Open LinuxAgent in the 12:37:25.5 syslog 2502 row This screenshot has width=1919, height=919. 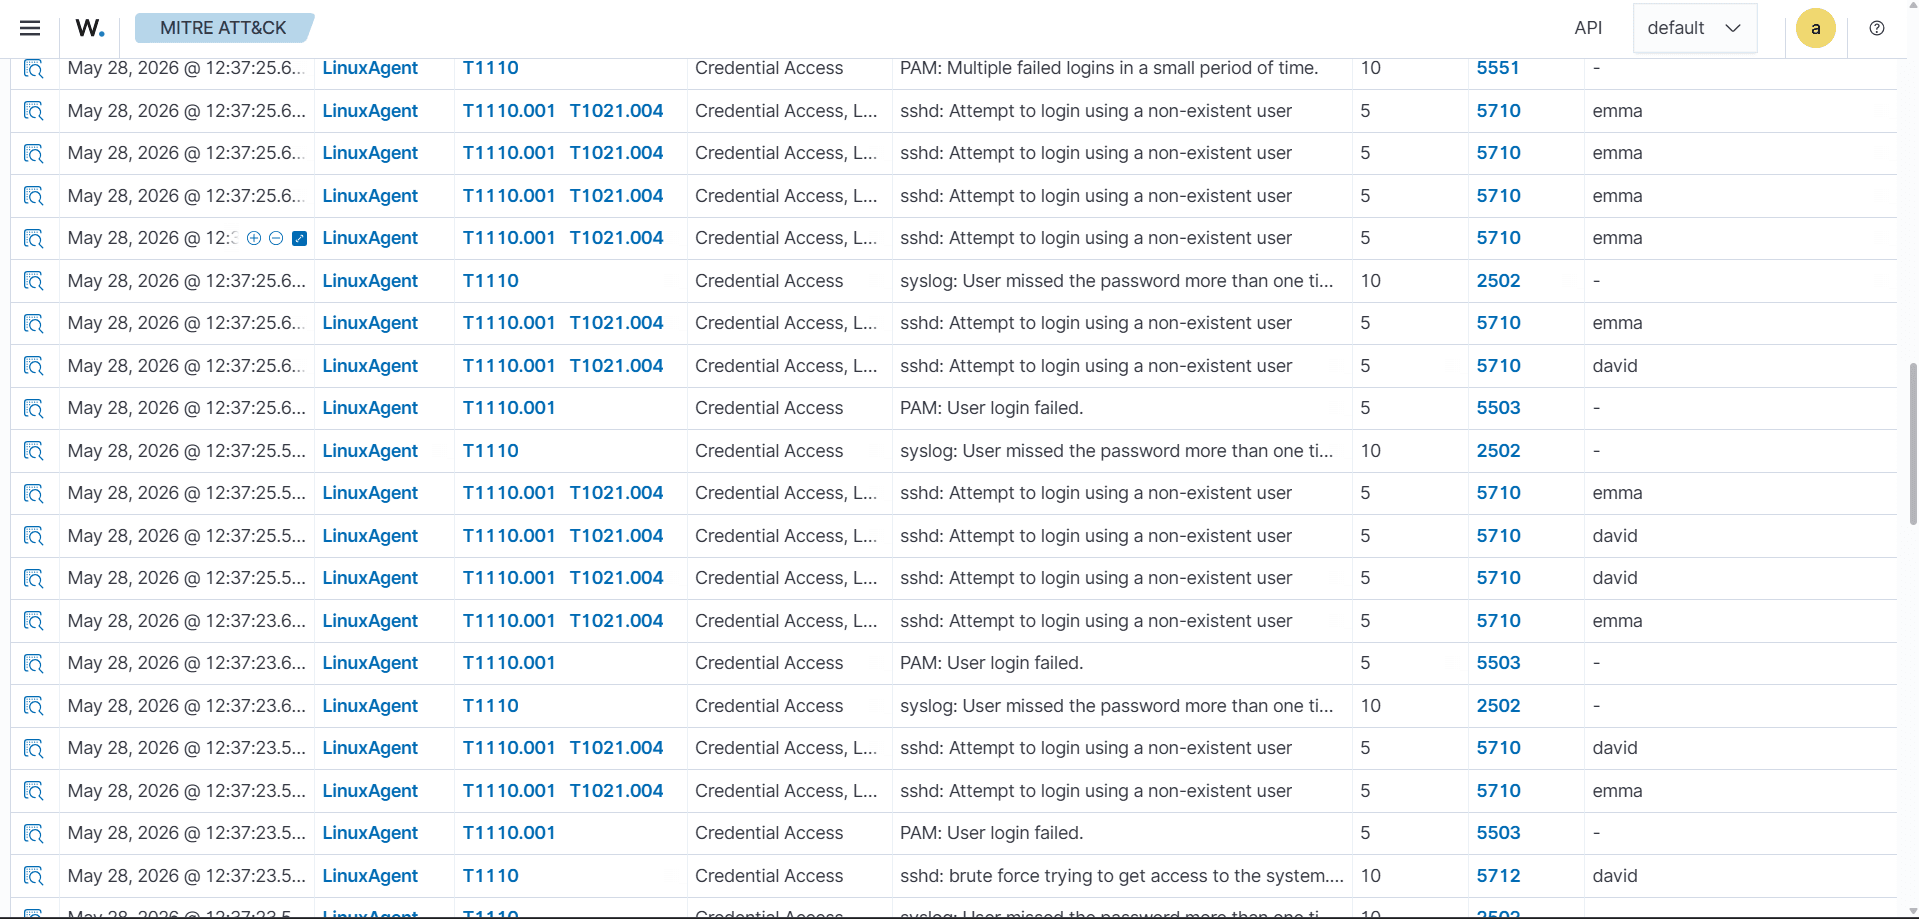(x=370, y=451)
